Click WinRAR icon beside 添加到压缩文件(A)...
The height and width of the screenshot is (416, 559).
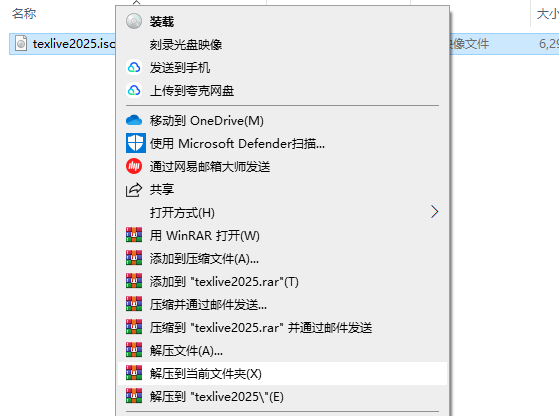134,258
